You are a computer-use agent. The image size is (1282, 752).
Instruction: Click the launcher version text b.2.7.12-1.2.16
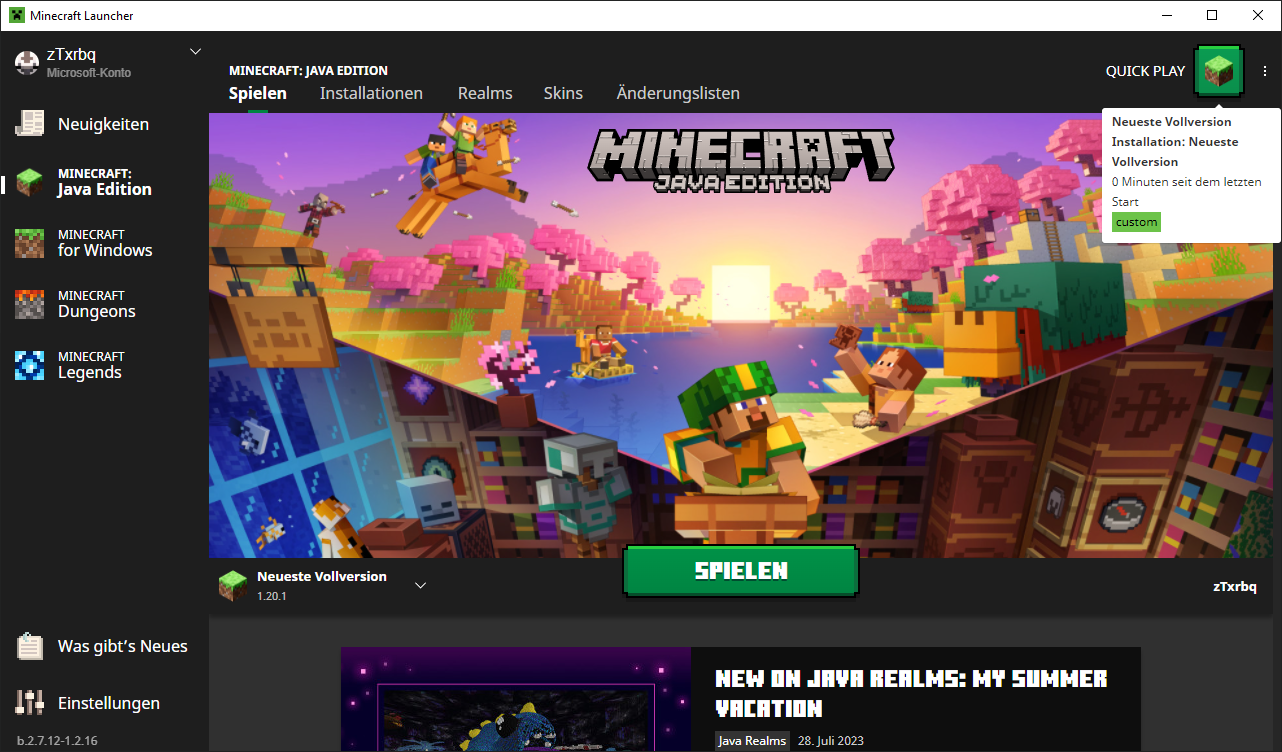pyautogui.click(x=57, y=741)
